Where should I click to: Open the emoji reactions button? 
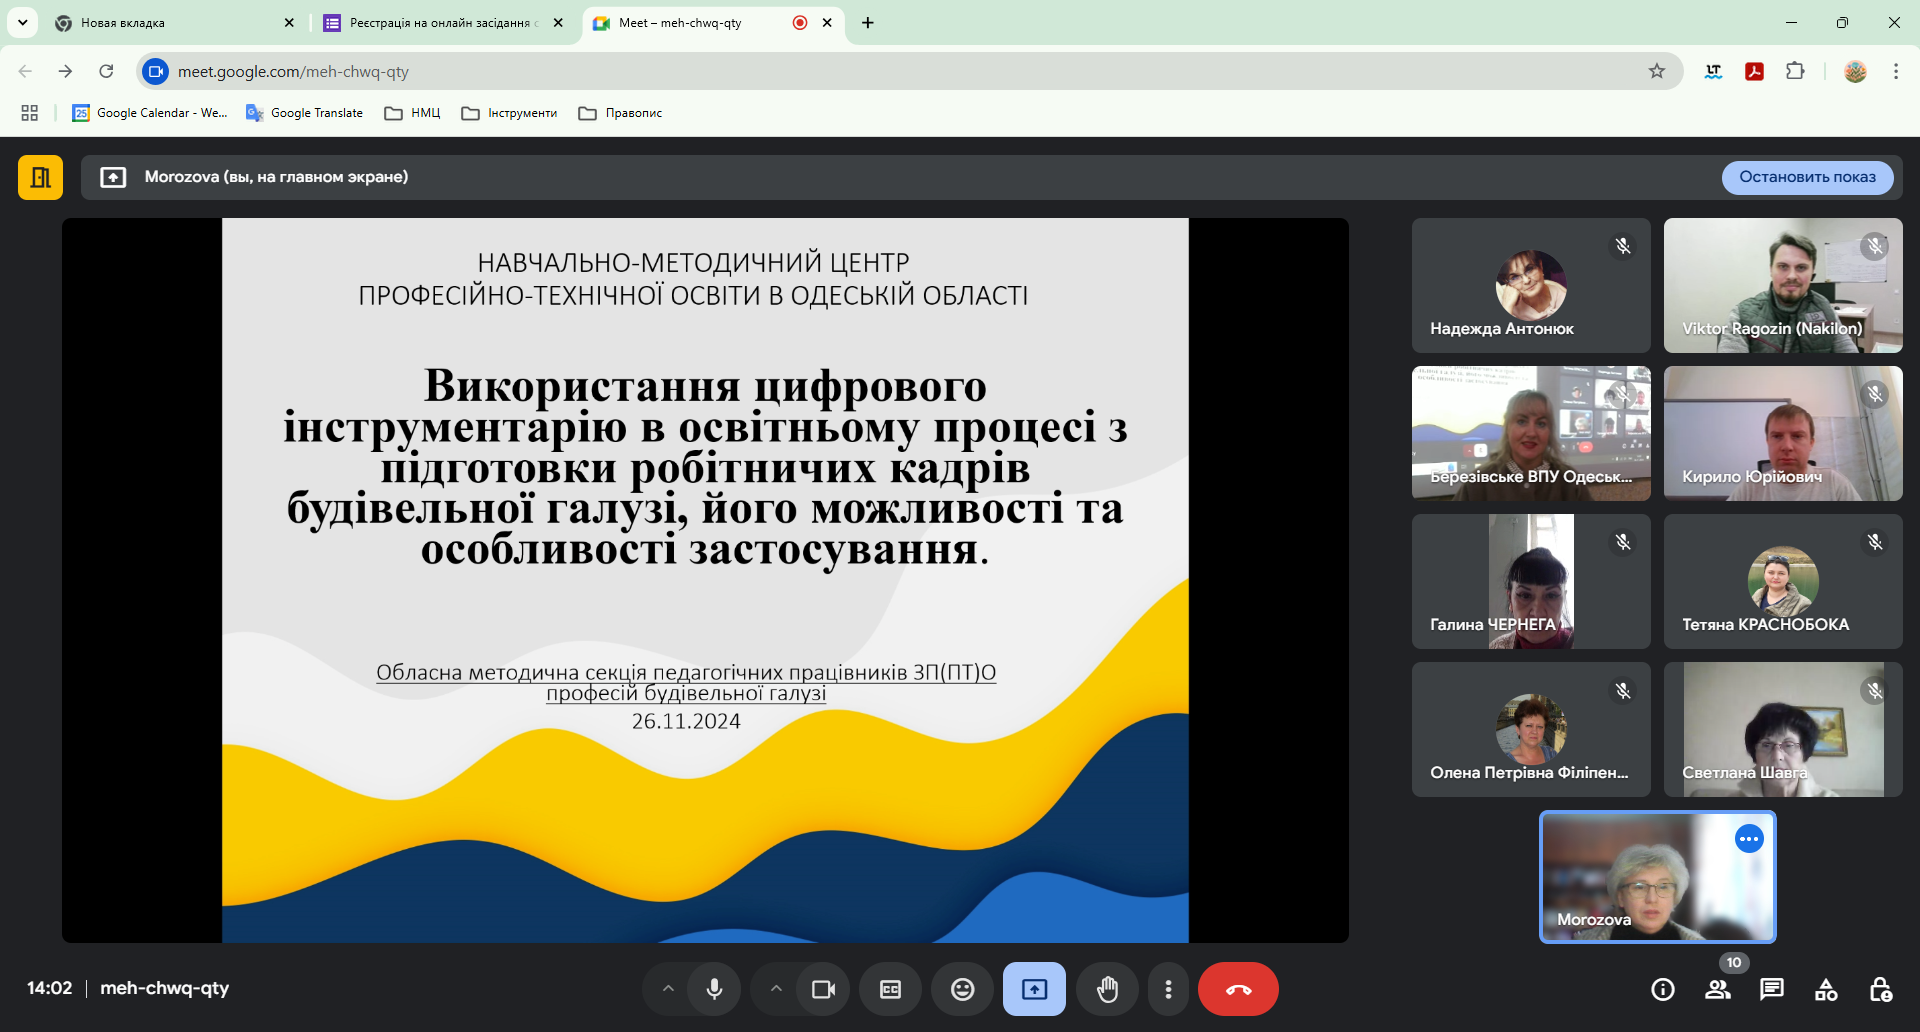tap(962, 989)
